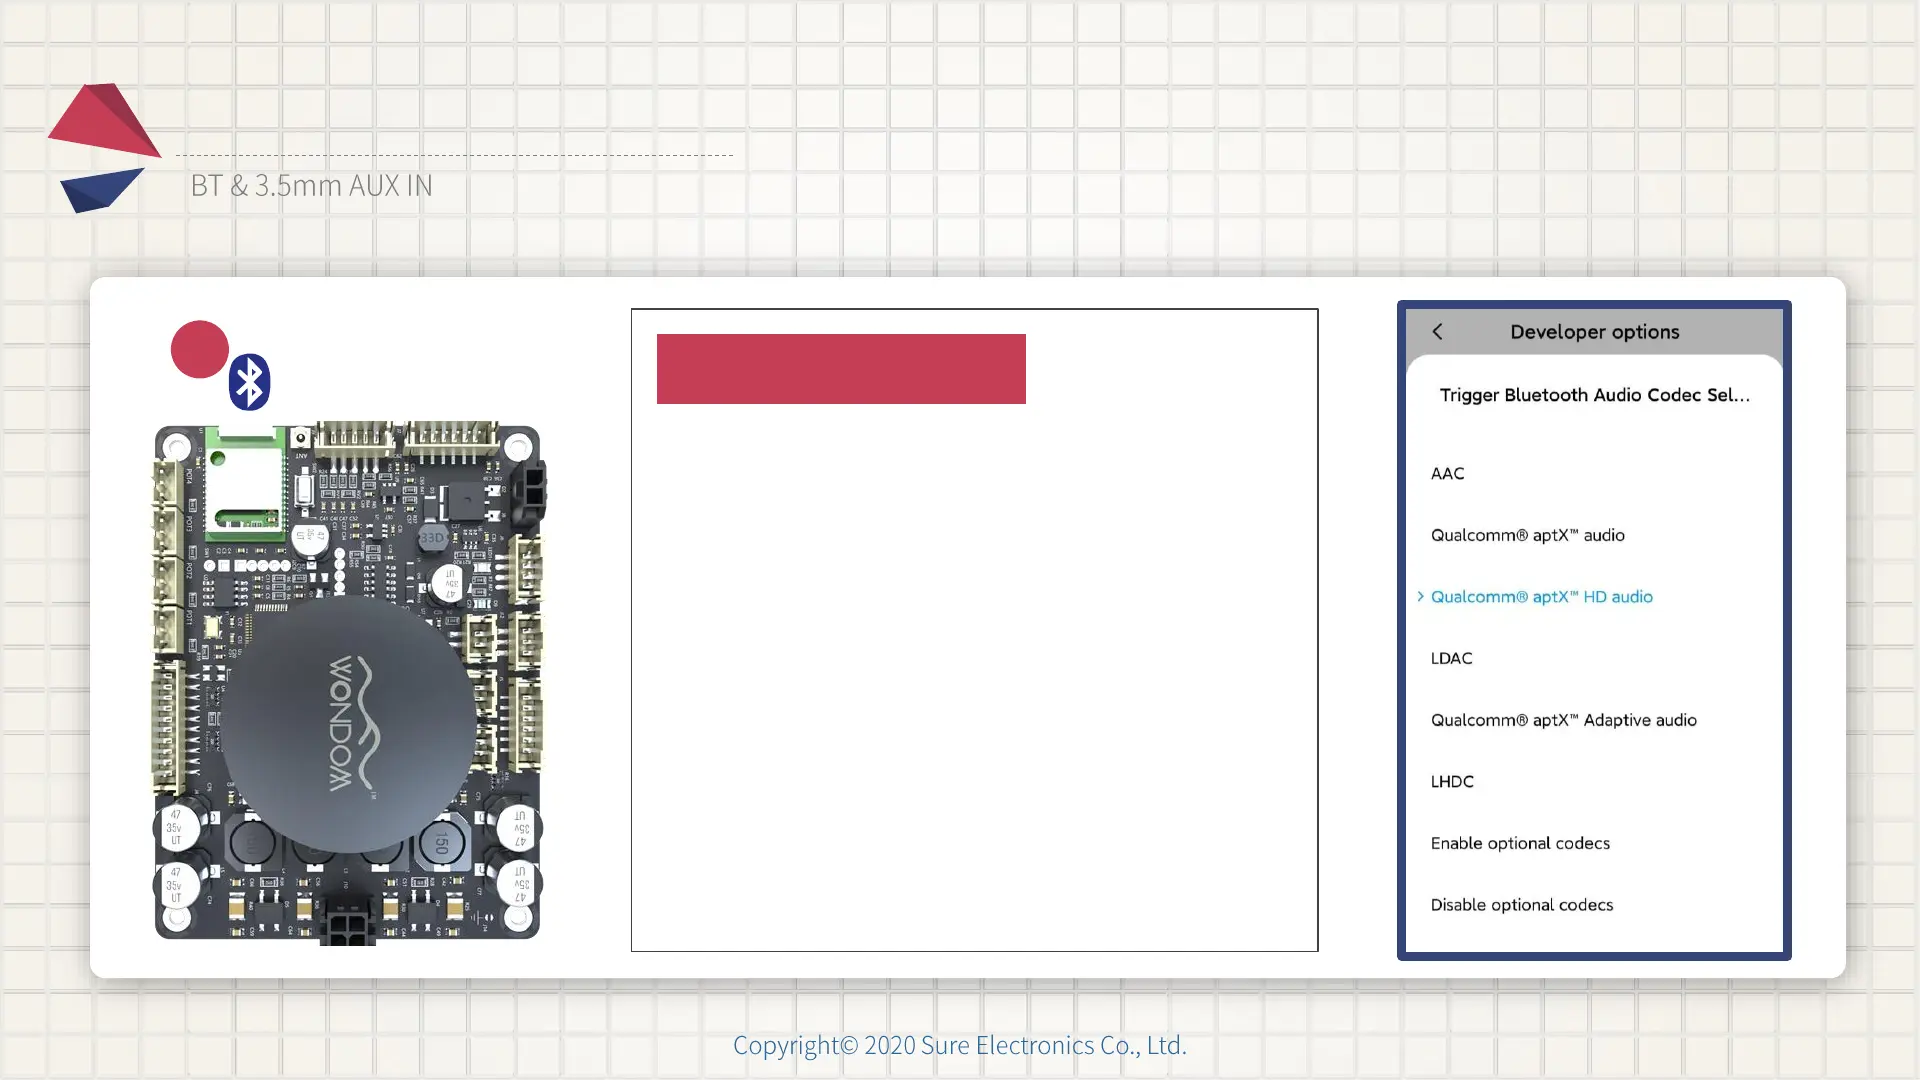Select Qualcomm aptX audio codec
This screenshot has height=1080, width=1920.
[x=1527, y=535]
